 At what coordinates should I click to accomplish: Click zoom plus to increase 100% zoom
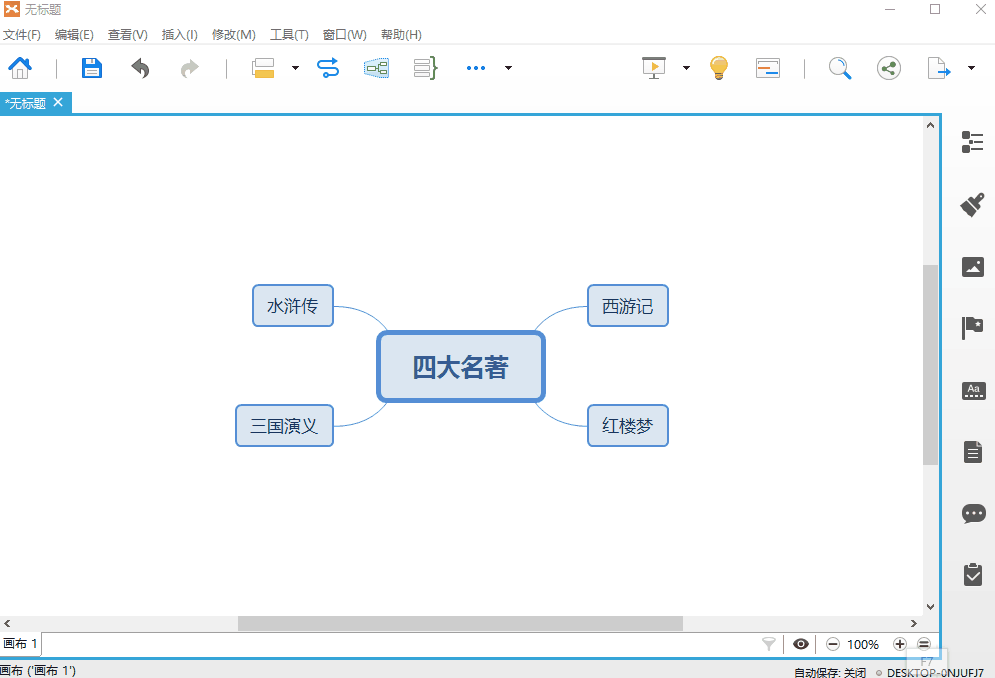pos(899,644)
